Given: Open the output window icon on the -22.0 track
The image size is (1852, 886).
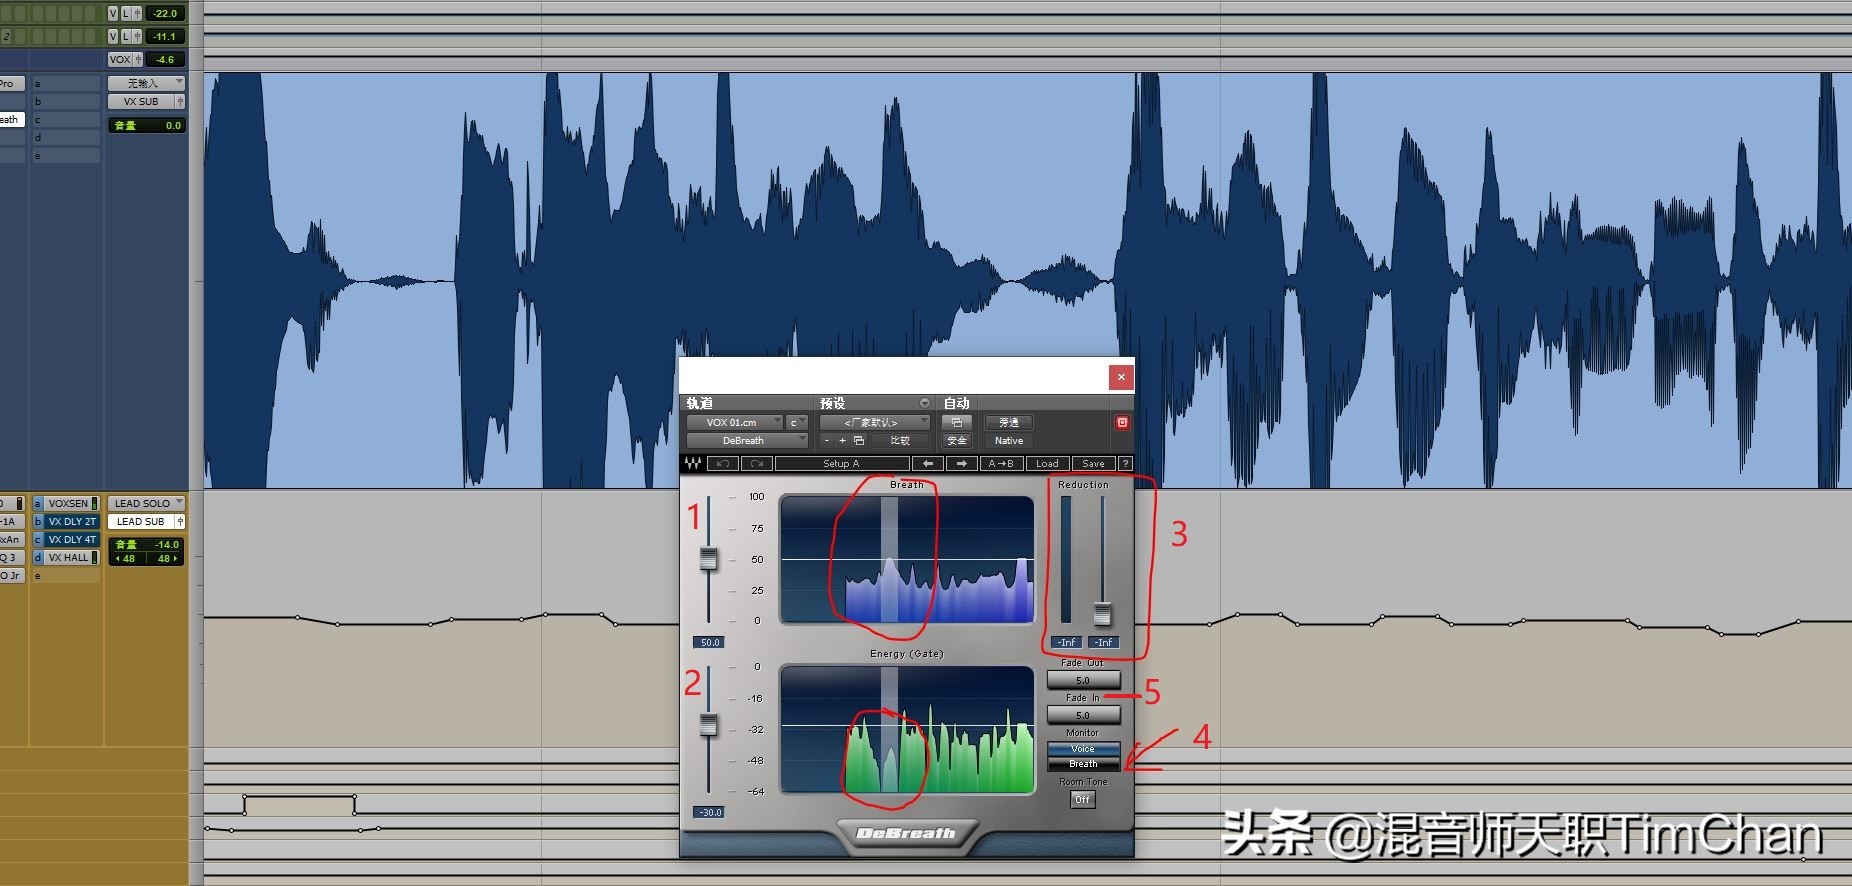Looking at the screenshot, I should coord(137,13).
